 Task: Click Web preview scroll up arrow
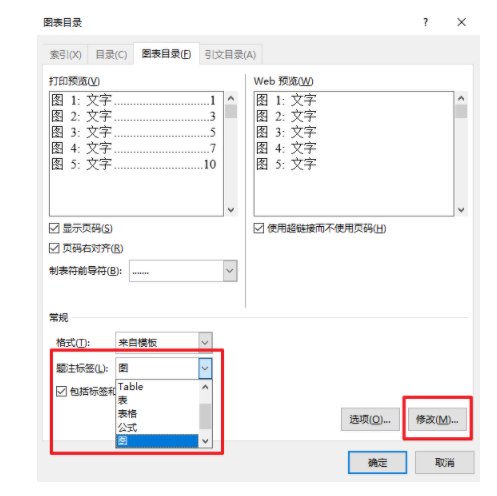(x=461, y=98)
